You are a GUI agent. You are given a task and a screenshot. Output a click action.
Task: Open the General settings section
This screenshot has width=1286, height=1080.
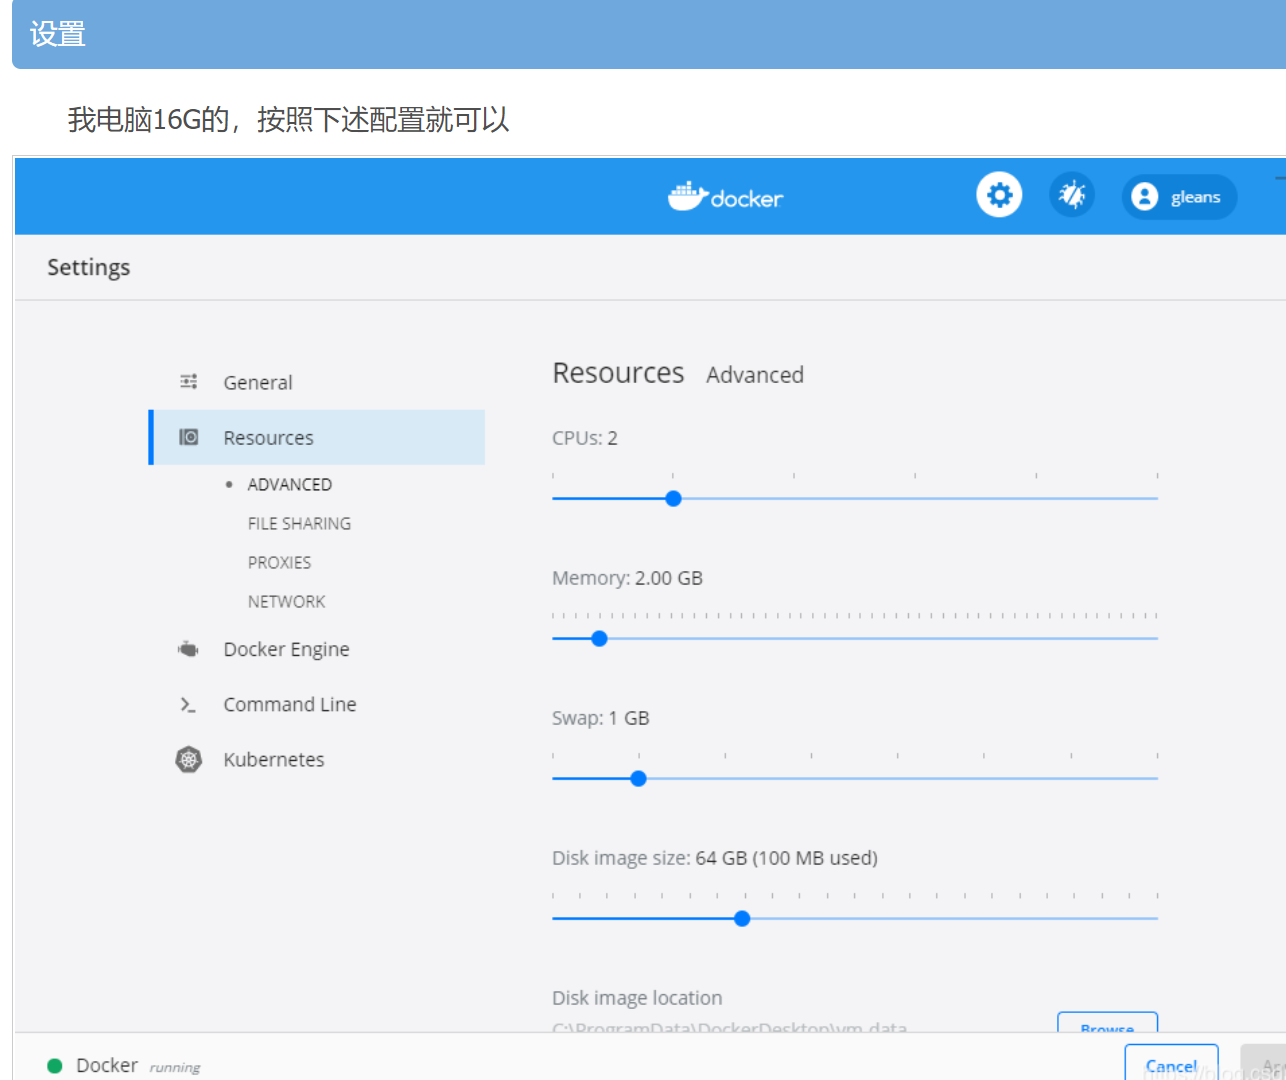[258, 383]
